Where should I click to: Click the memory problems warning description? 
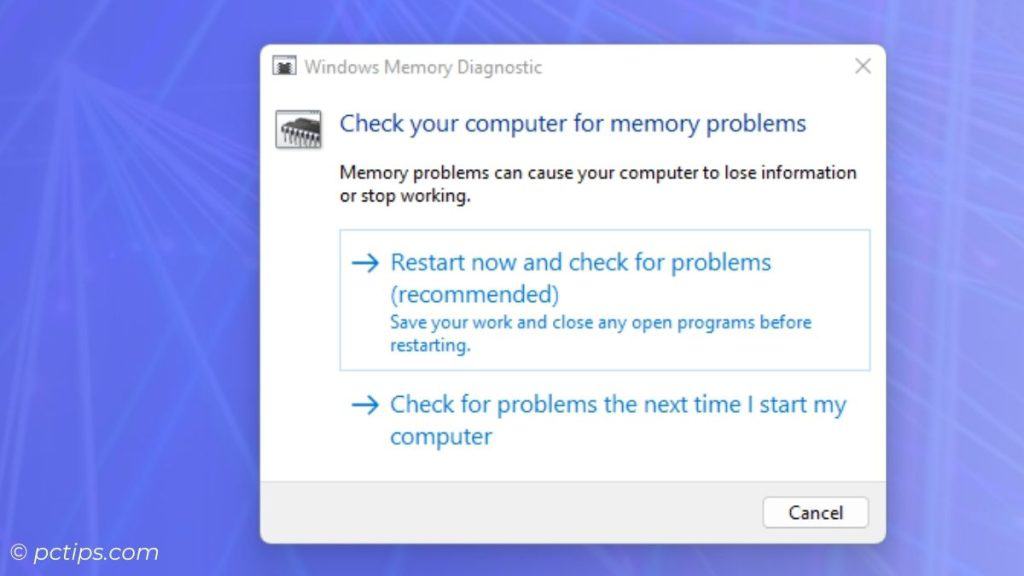point(598,184)
